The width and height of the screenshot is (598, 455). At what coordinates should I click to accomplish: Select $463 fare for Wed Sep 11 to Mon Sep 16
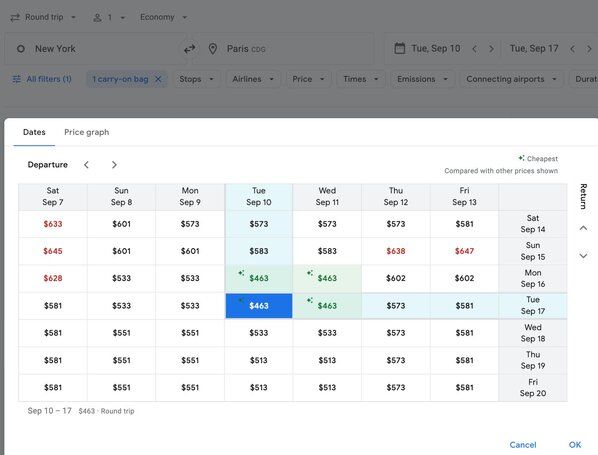[x=327, y=278]
